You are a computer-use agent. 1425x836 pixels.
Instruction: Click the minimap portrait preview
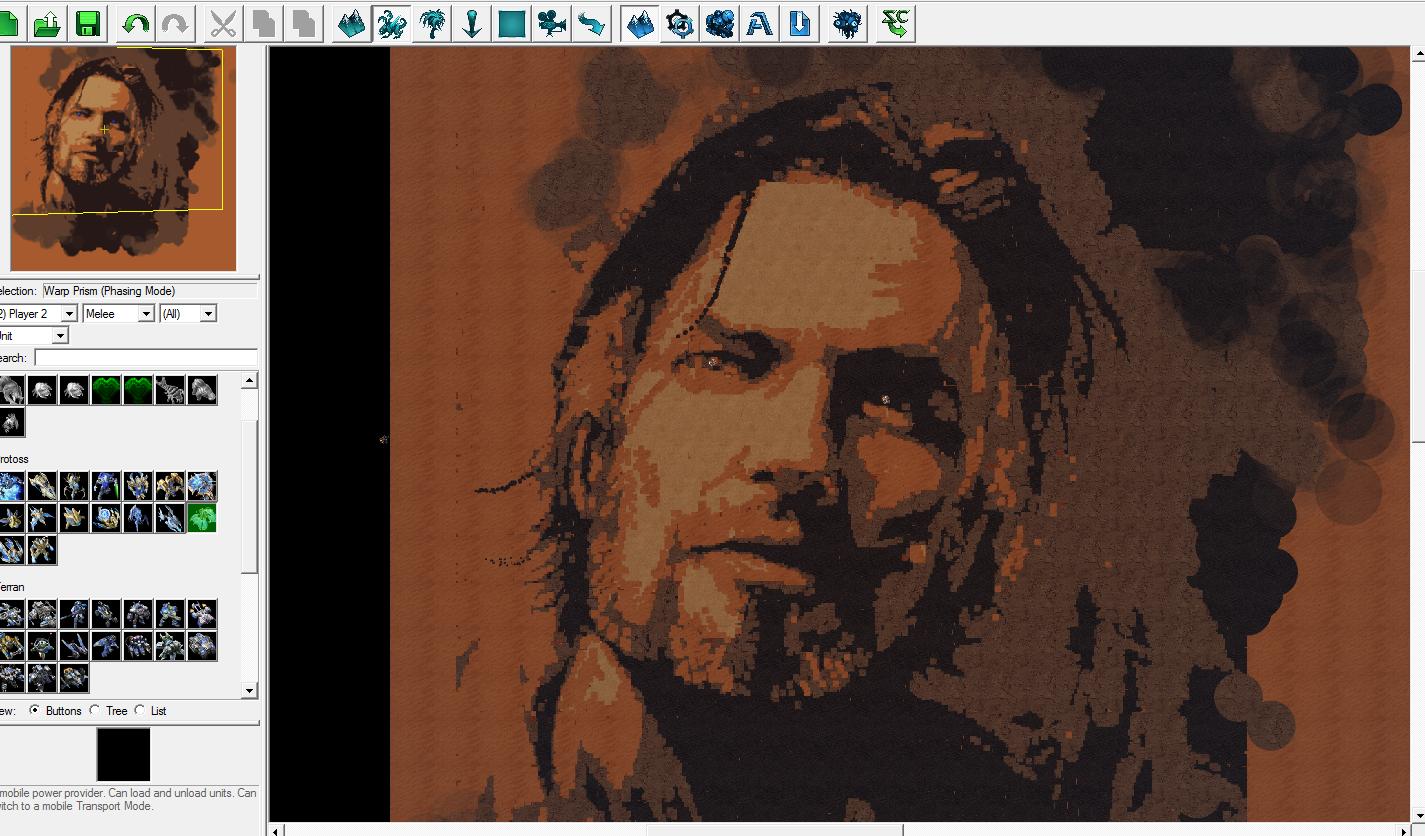pyautogui.click(x=123, y=158)
